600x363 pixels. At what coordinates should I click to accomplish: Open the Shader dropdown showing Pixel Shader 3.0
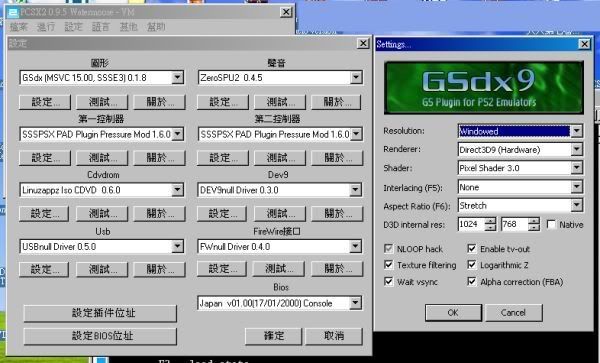pos(577,168)
